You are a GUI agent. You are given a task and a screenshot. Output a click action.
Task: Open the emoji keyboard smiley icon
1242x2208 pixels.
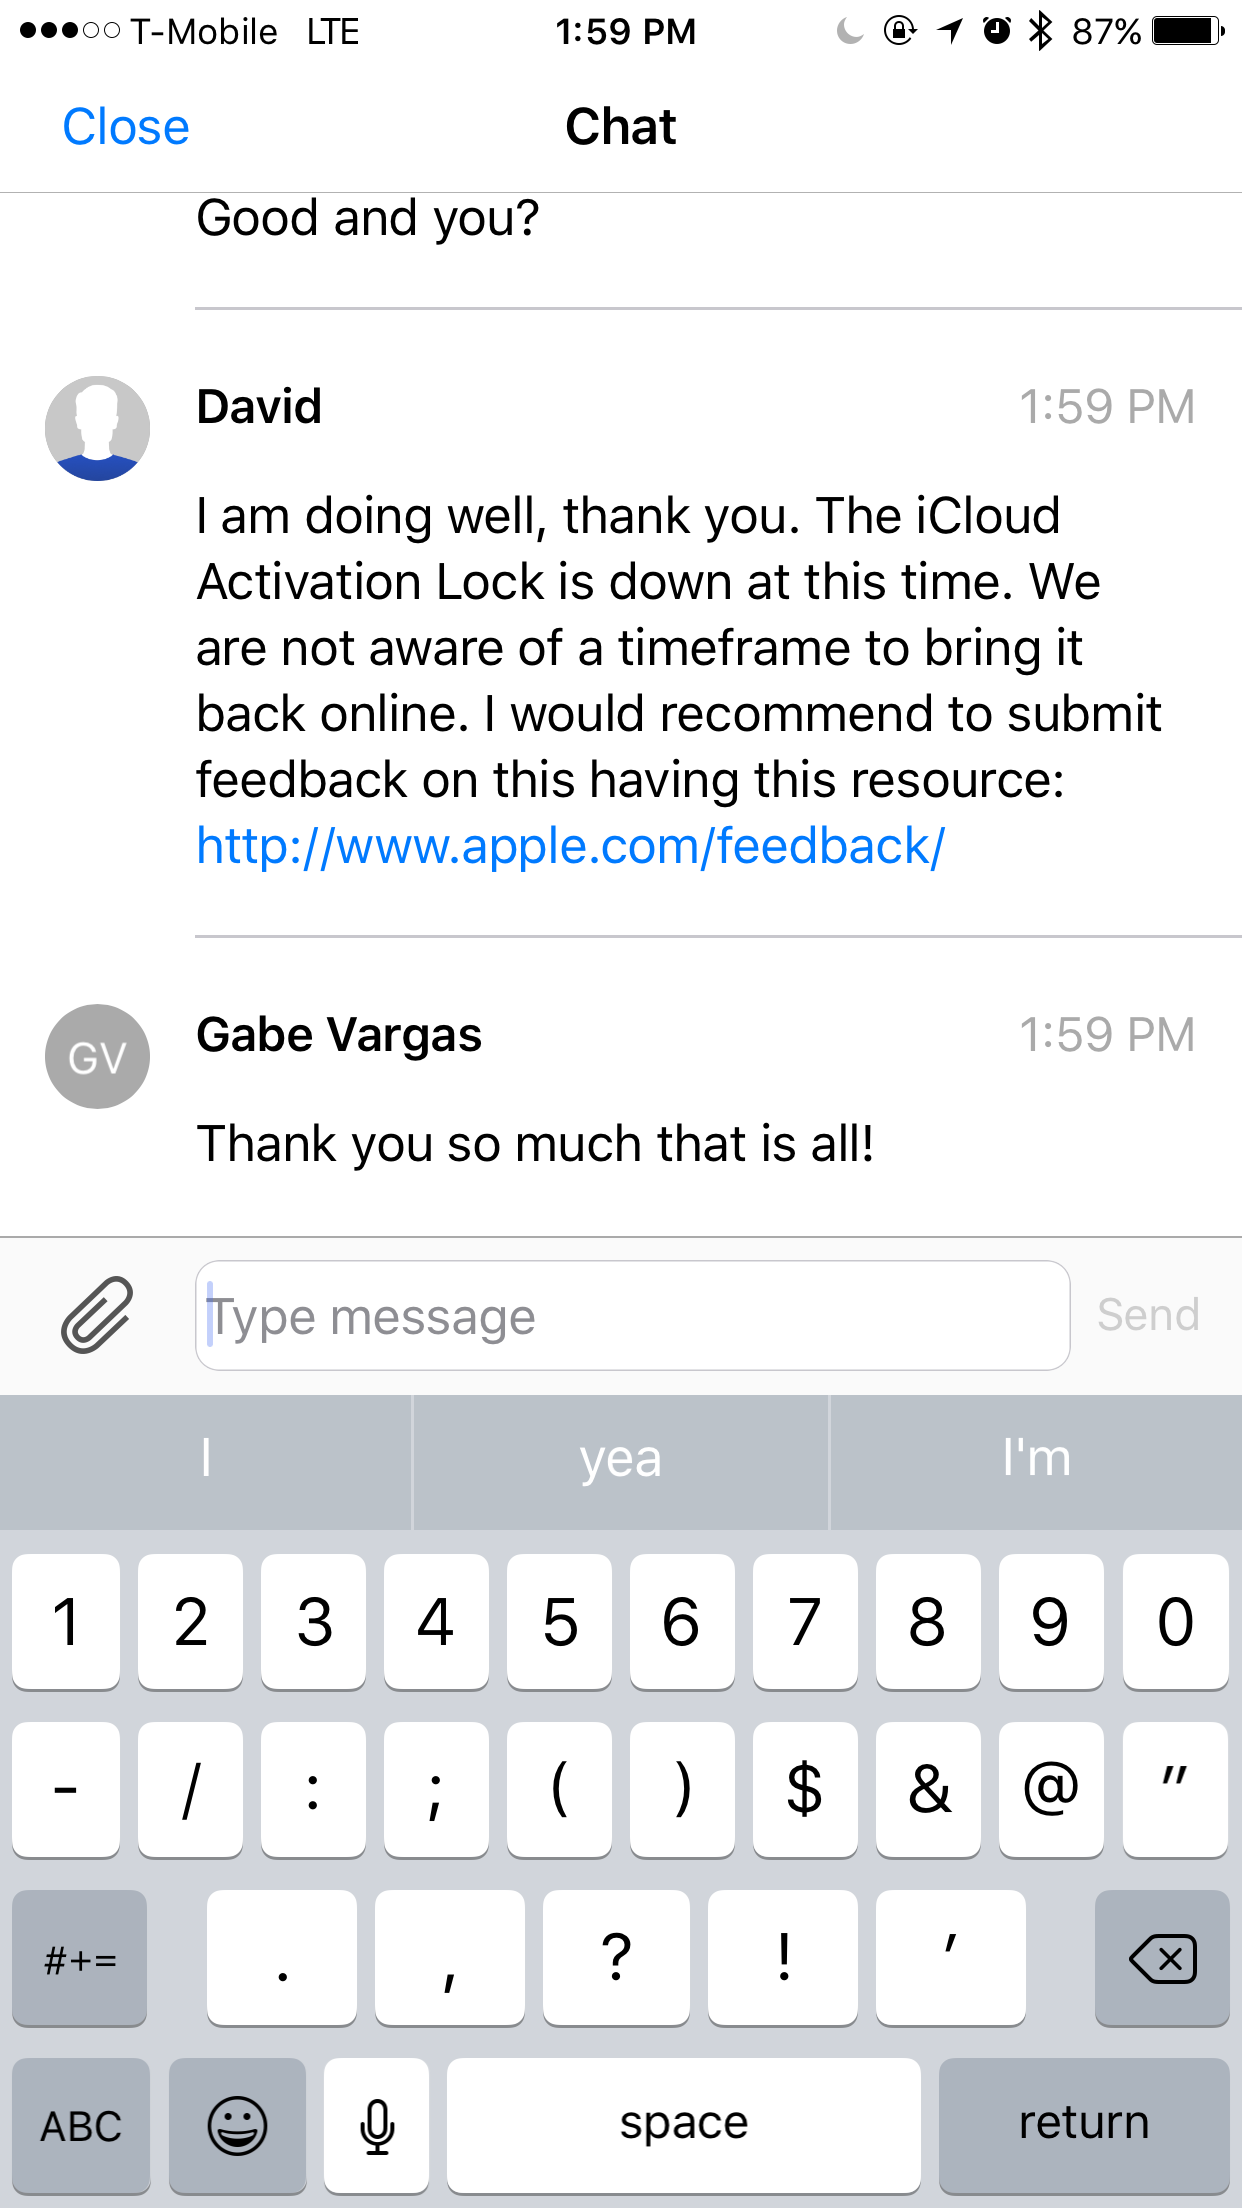click(237, 2124)
